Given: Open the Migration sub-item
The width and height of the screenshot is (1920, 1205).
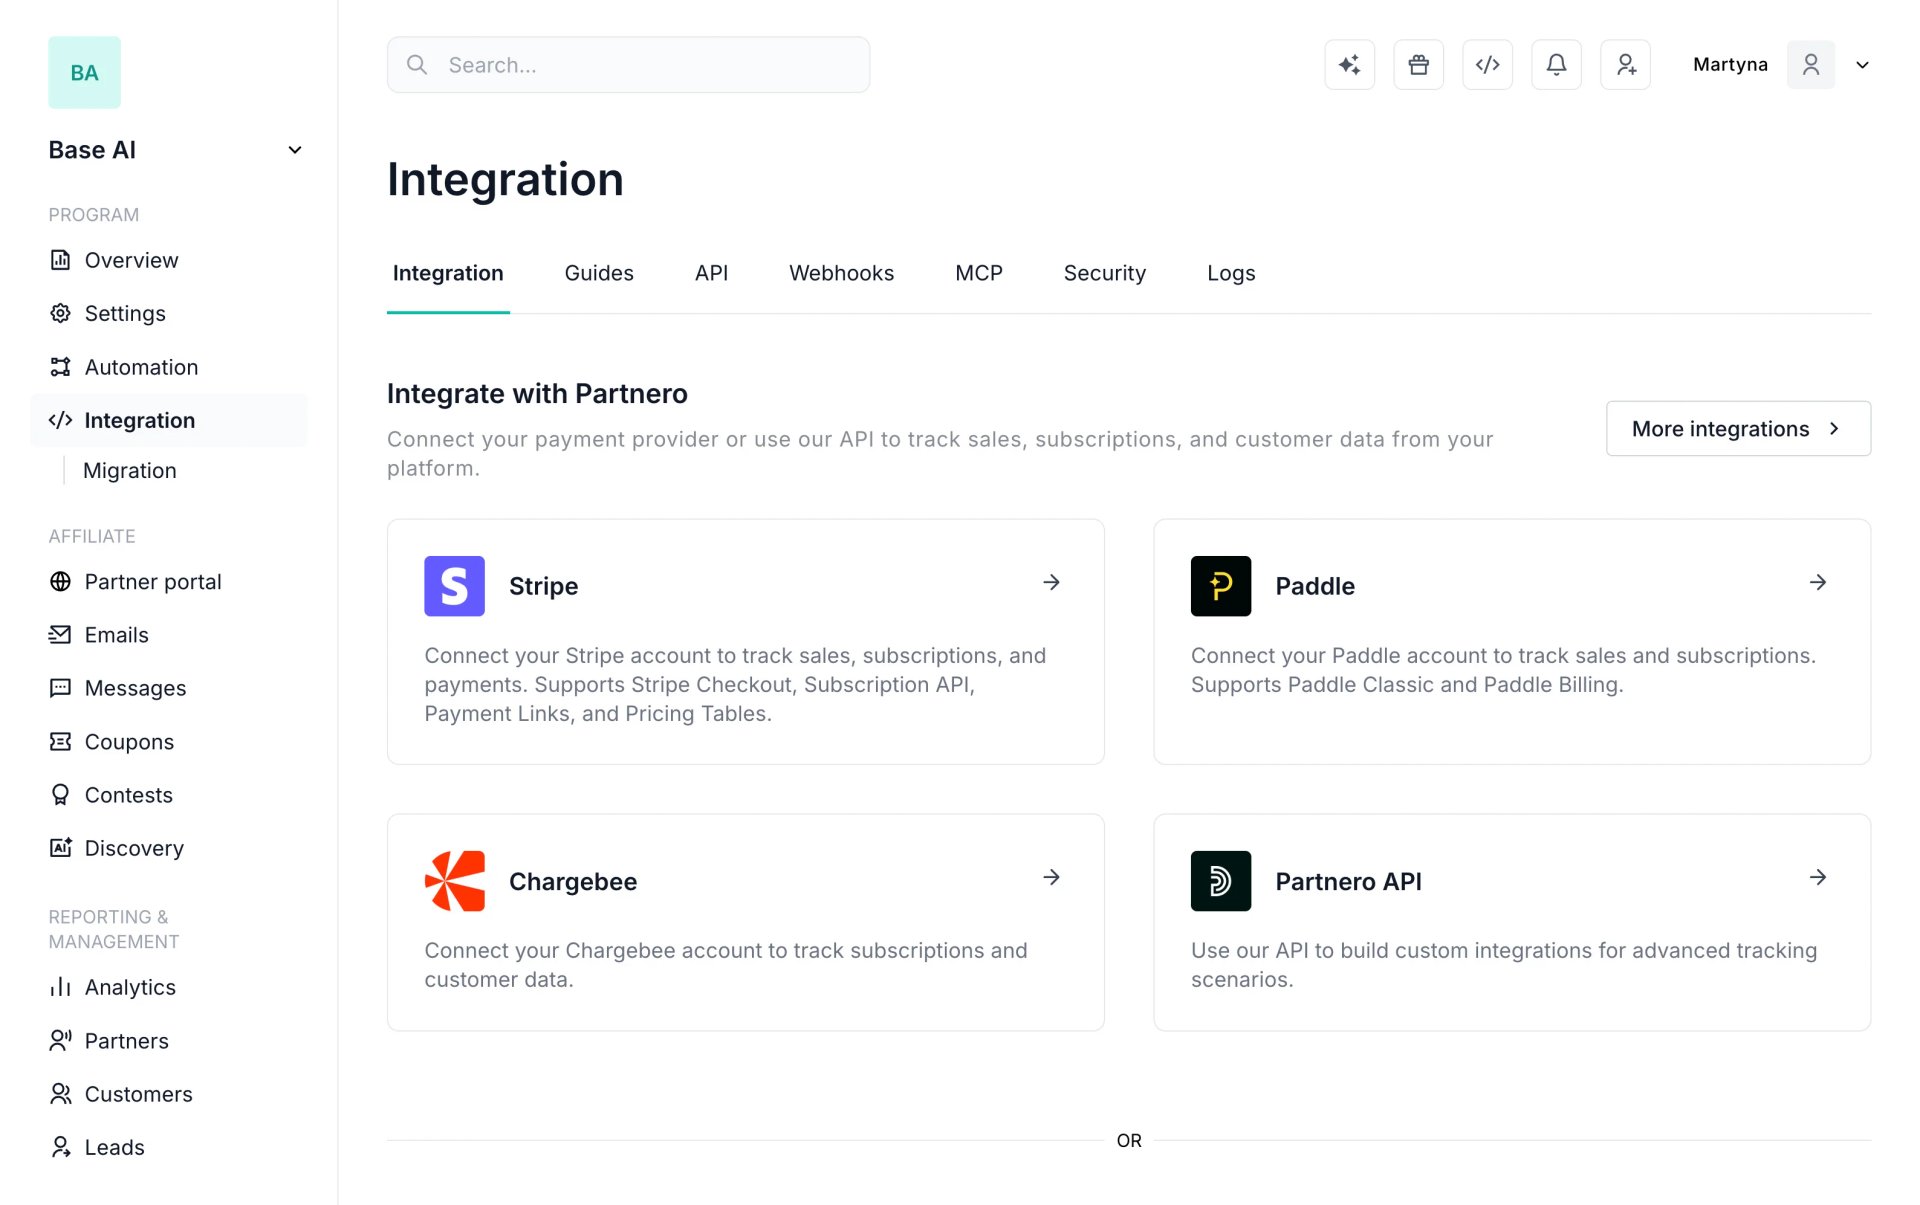Looking at the screenshot, I should pyautogui.click(x=130, y=470).
